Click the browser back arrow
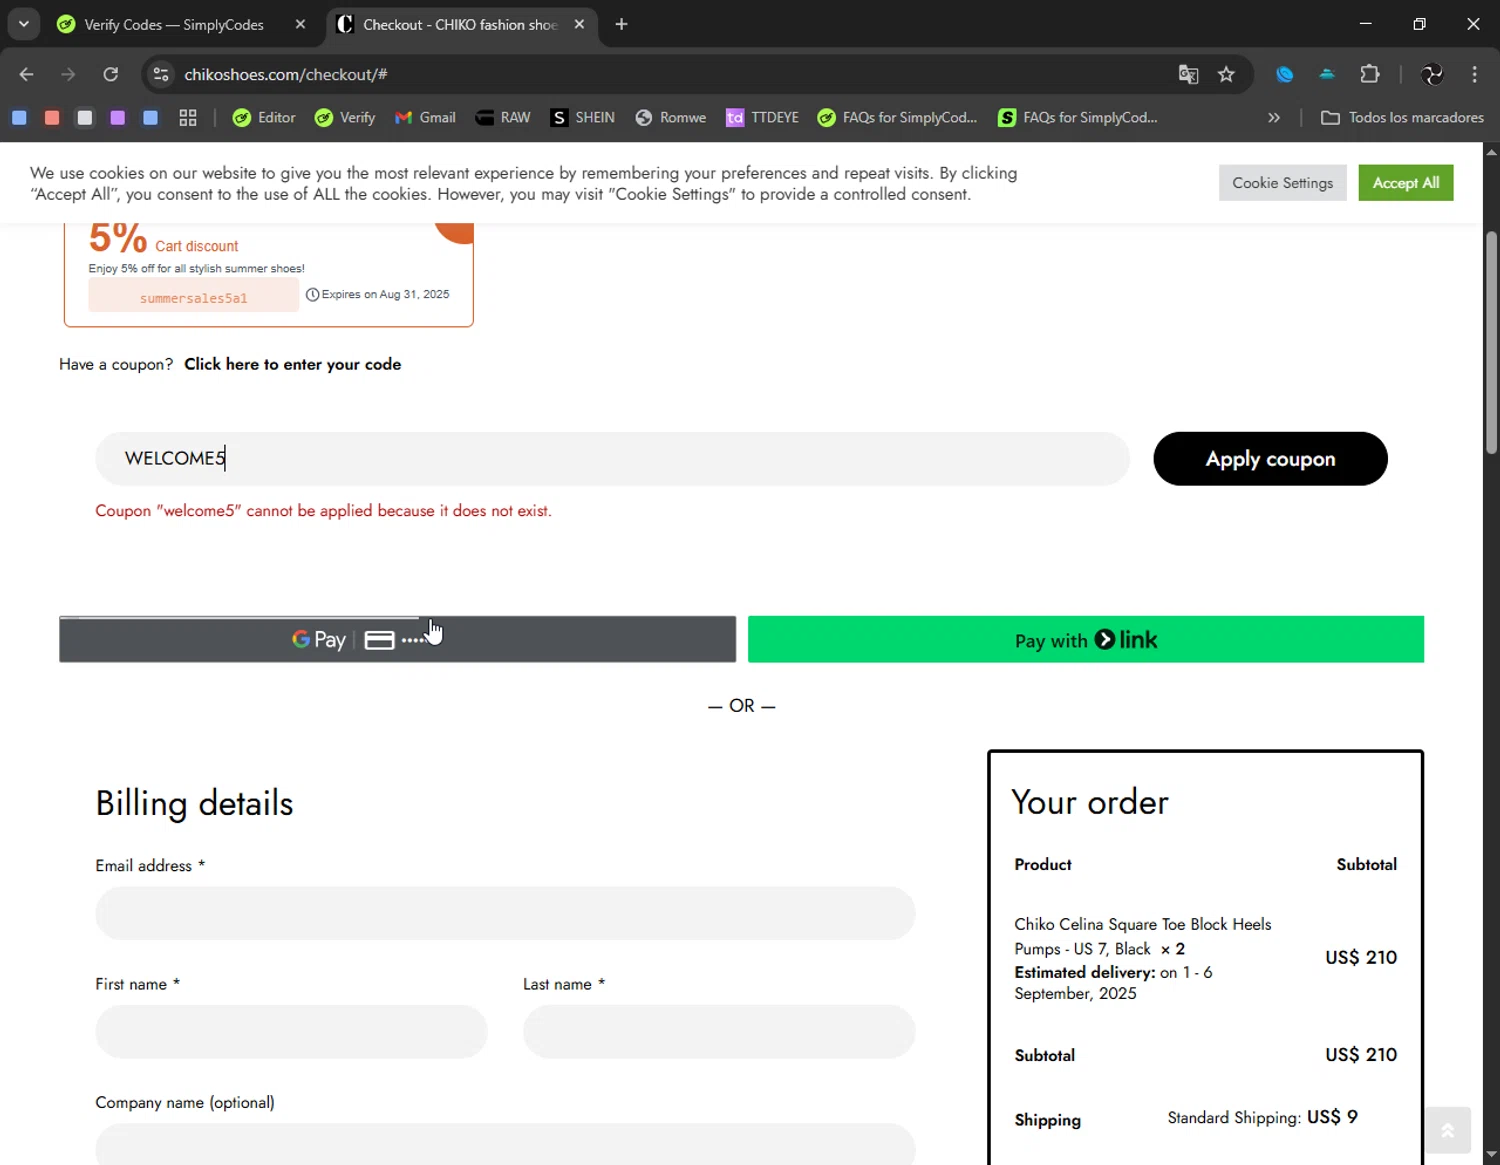Screen dimensions: 1500x1165 tap(27, 74)
